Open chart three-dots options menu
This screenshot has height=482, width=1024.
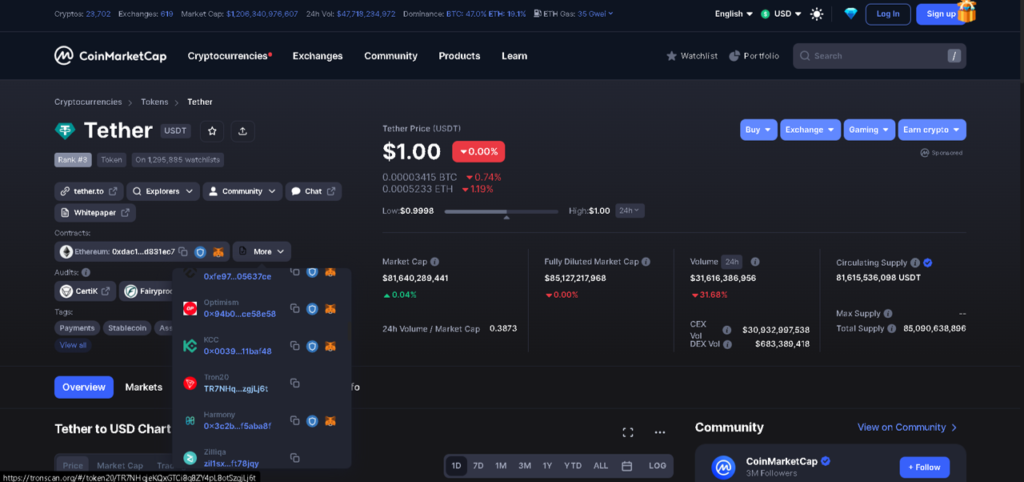point(660,432)
